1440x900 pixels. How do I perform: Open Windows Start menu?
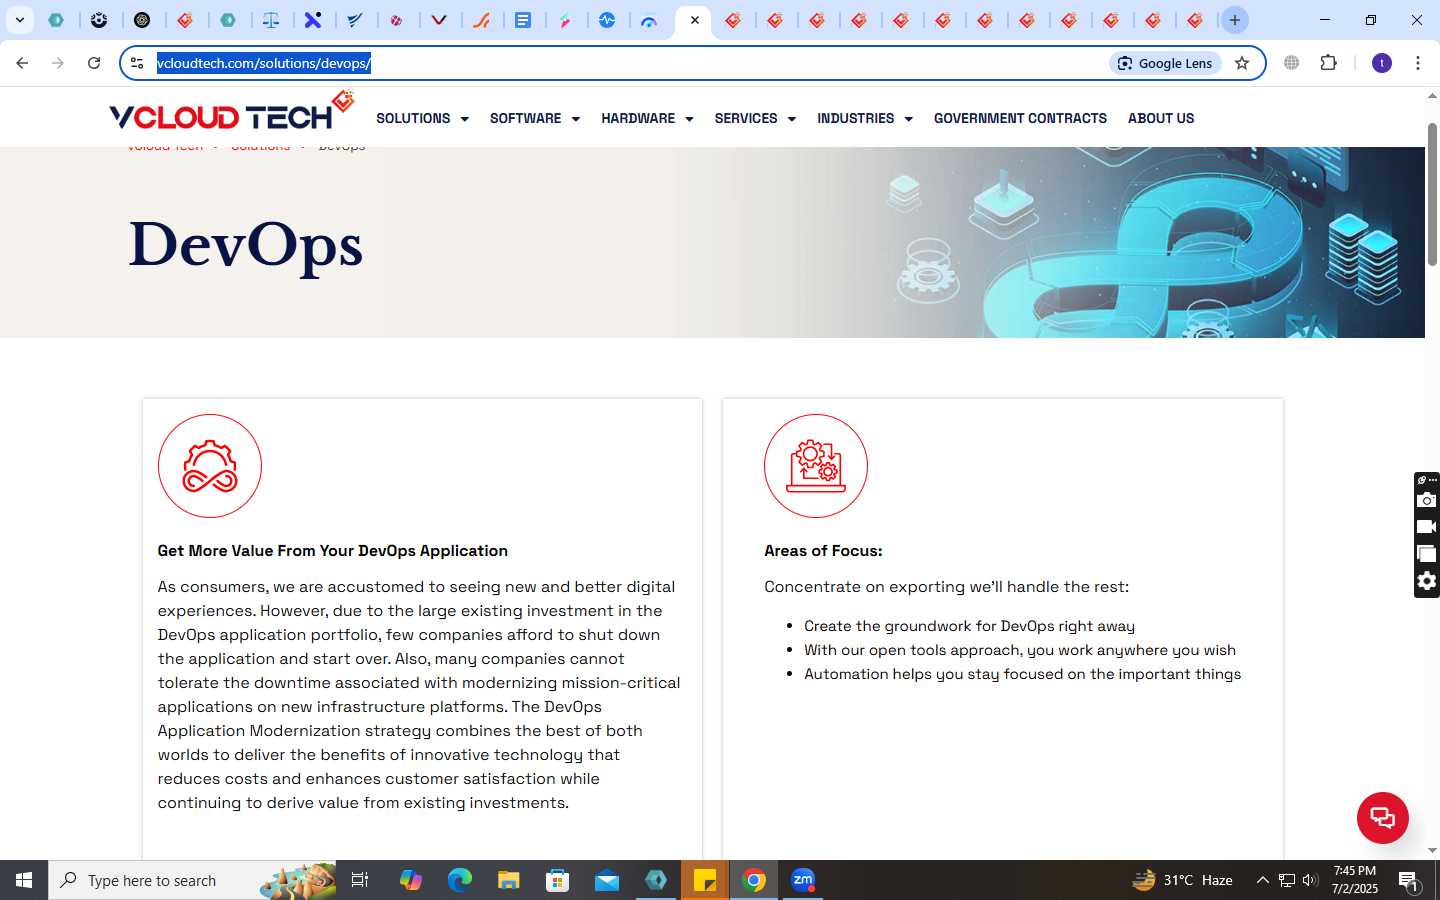click(x=24, y=880)
